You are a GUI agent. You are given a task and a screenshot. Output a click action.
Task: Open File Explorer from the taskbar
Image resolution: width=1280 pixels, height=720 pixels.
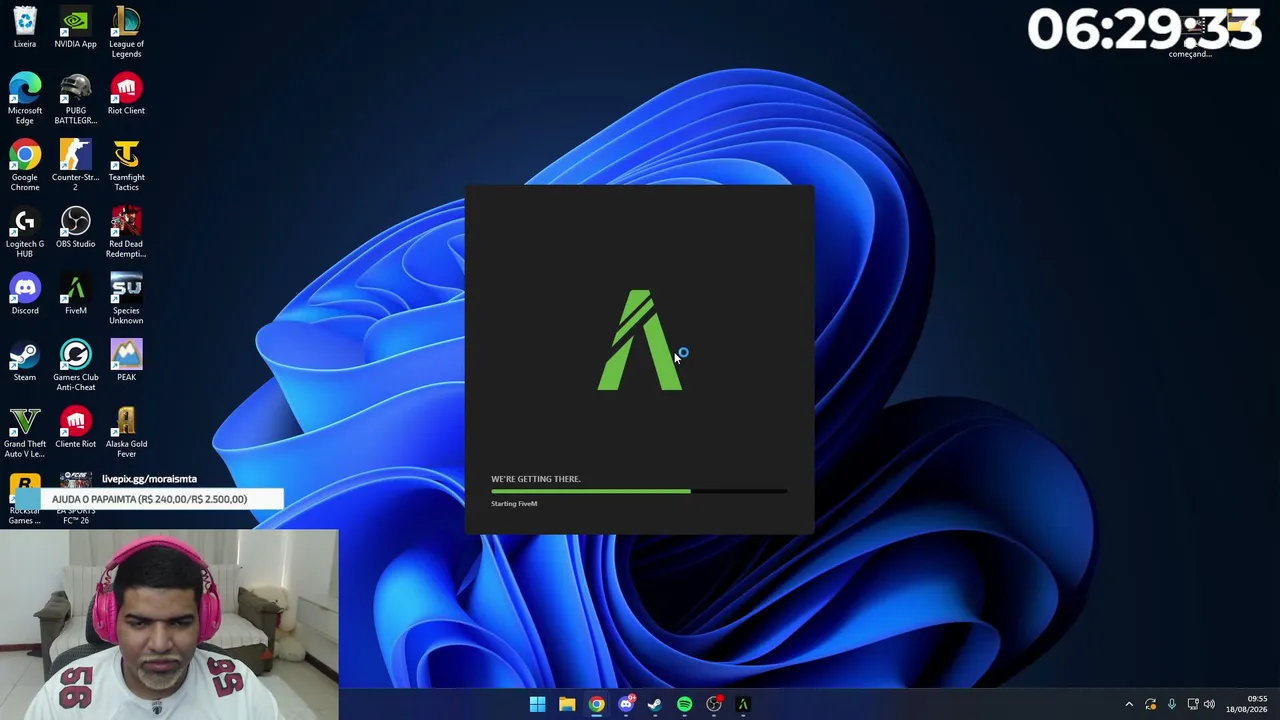click(567, 704)
